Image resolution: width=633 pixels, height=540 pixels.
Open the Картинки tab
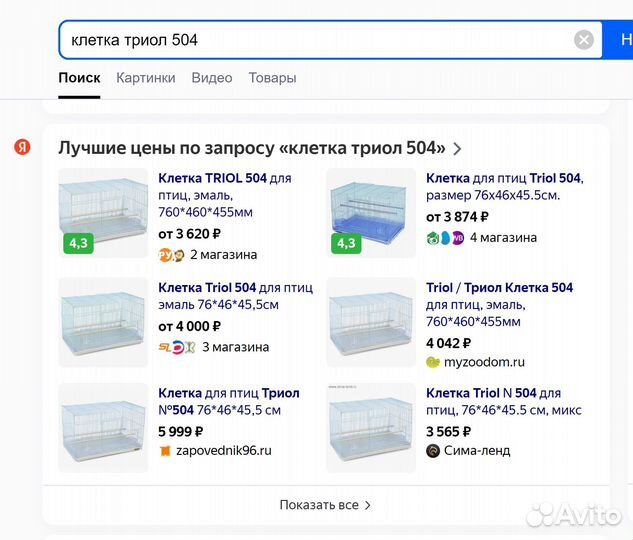pyautogui.click(x=146, y=78)
